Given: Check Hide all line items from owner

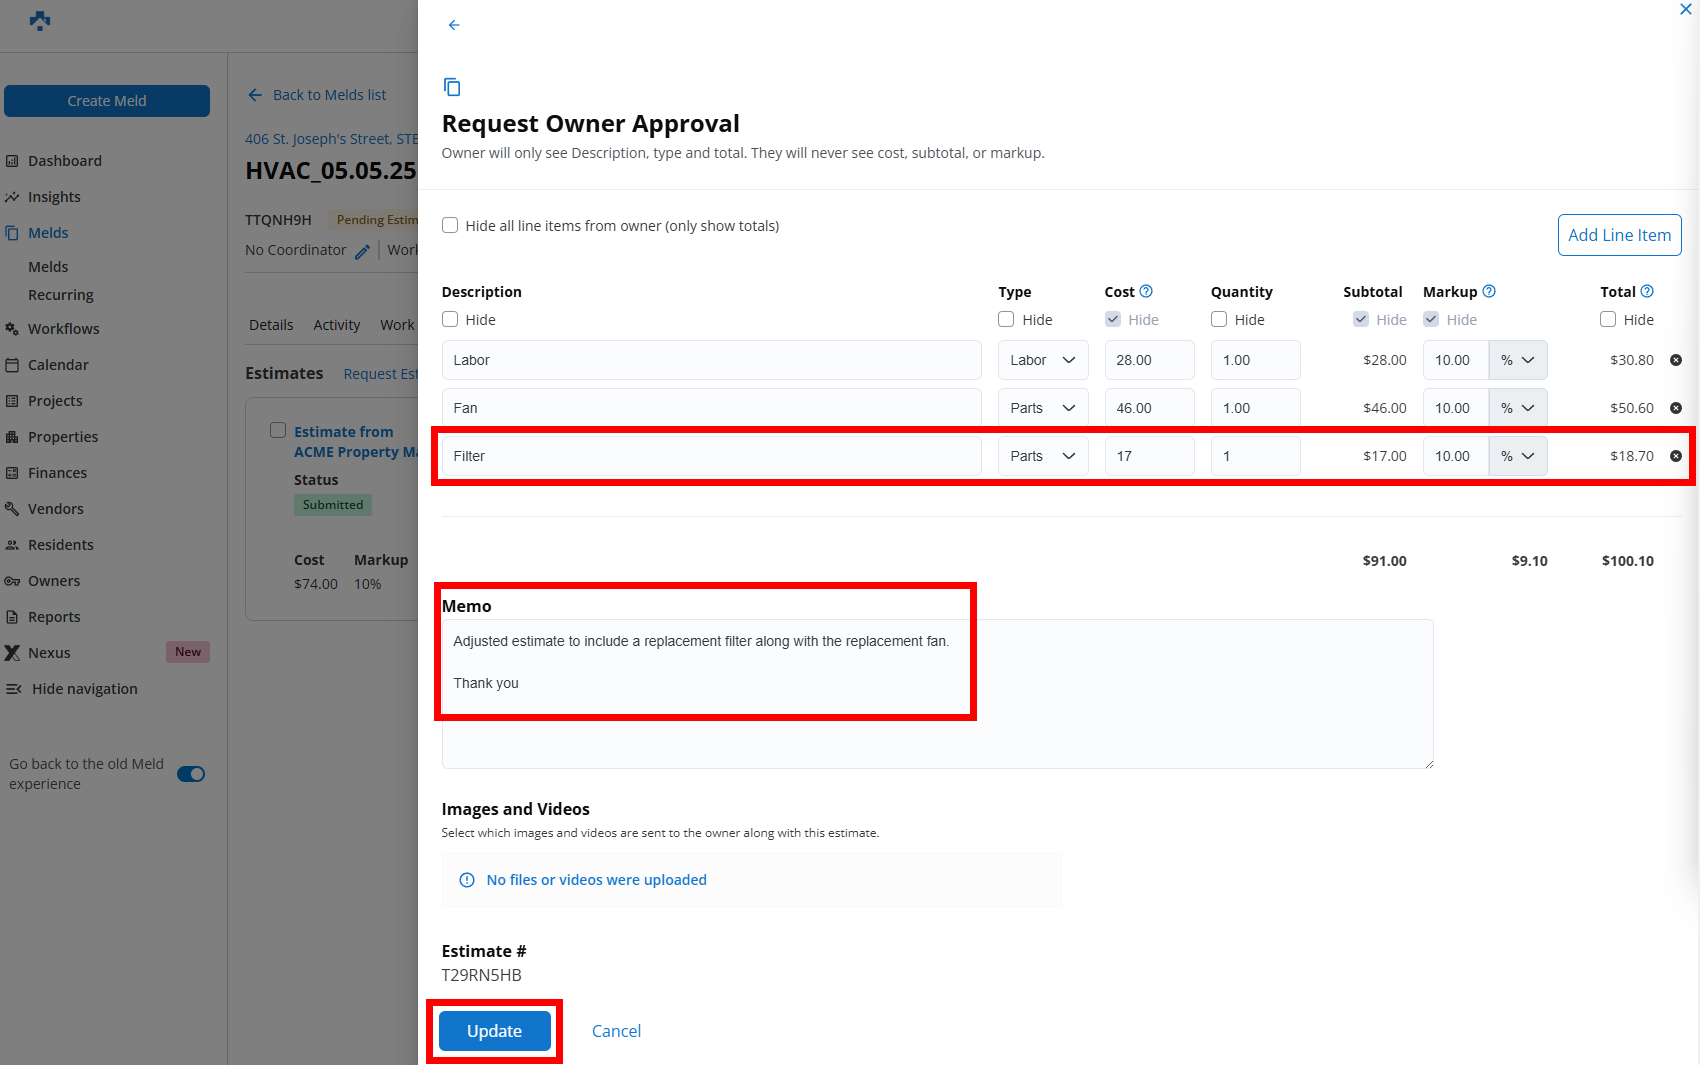Looking at the screenshot, I should (450, 226).
